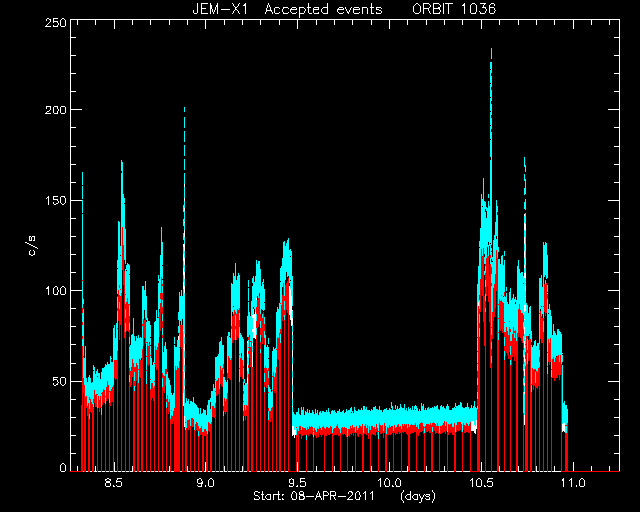Image resolution: width=640 pixels, height=512 pixels.
Task: Click the y-axis tick label 0
Action: click(x=63, y=467)
